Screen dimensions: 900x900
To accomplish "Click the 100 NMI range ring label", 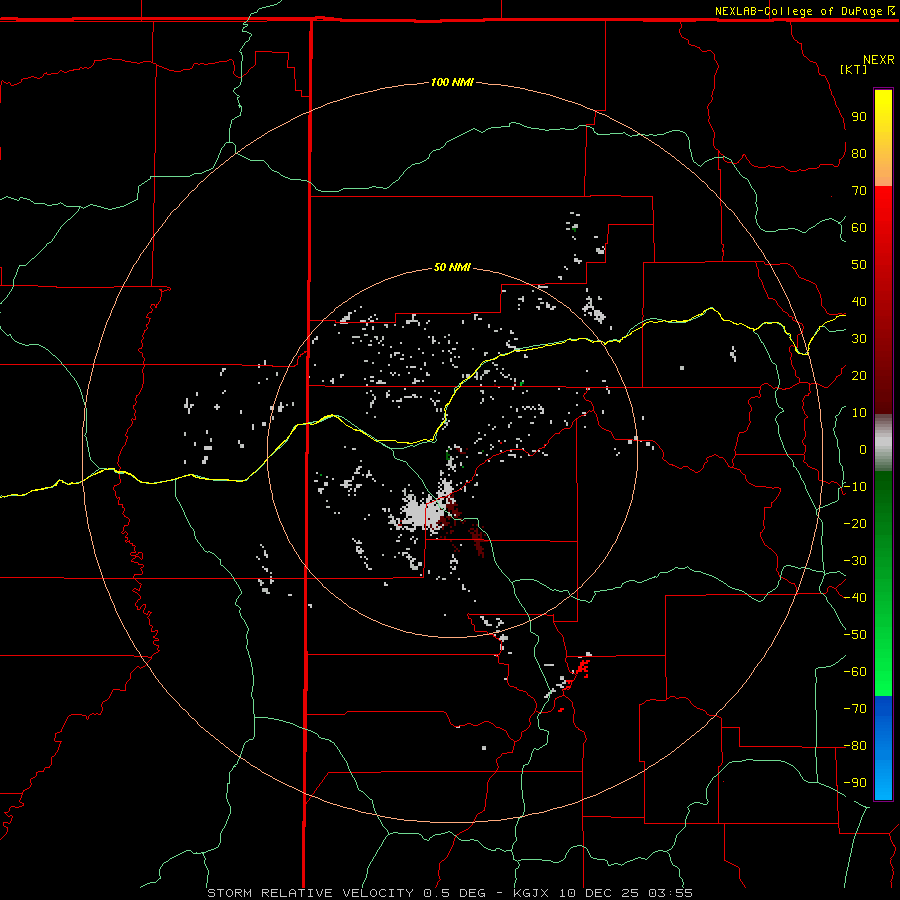I will point(452,82).
